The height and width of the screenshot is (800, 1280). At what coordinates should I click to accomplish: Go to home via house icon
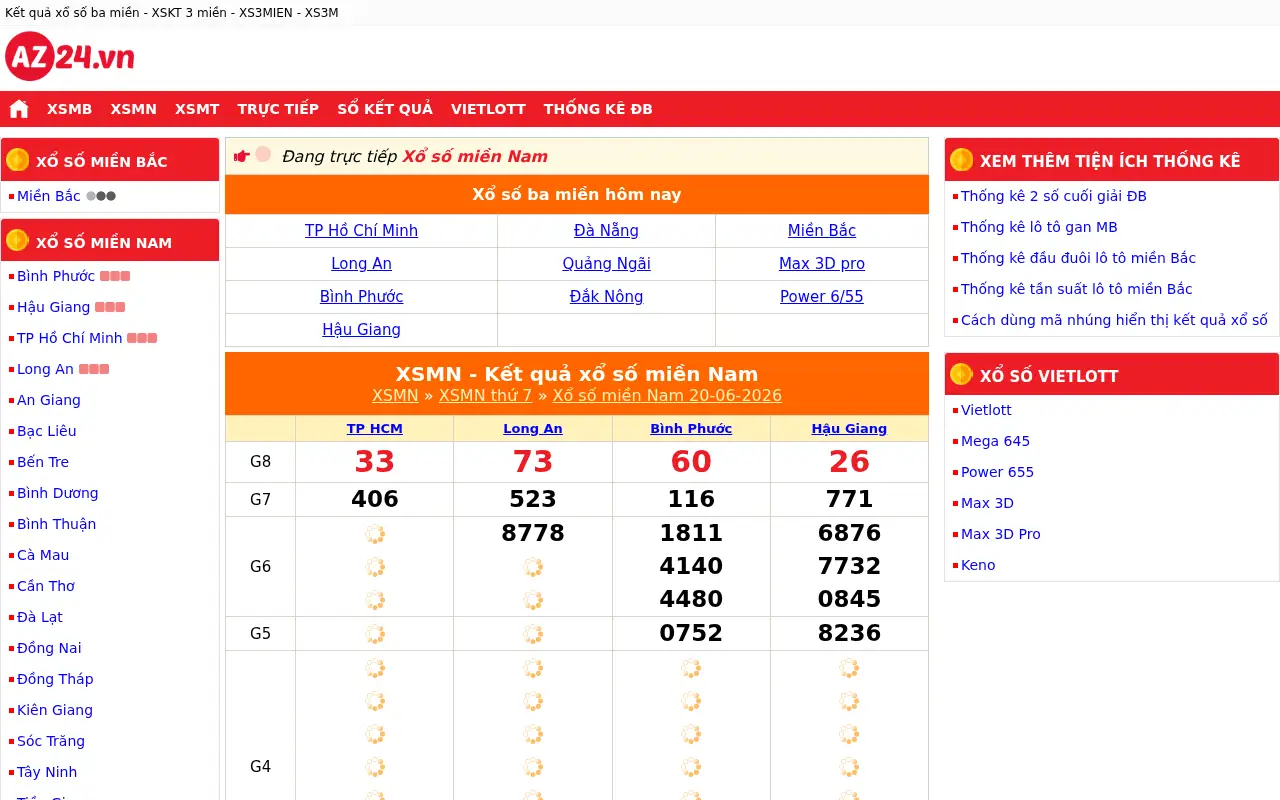[x=19, y=109]
